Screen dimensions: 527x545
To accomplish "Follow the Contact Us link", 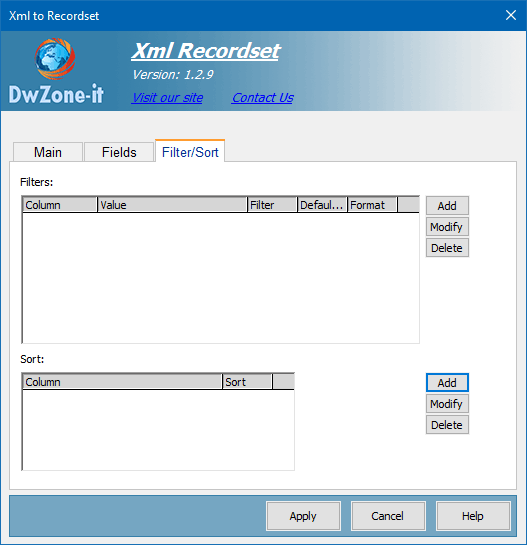I will click(263, 98).
